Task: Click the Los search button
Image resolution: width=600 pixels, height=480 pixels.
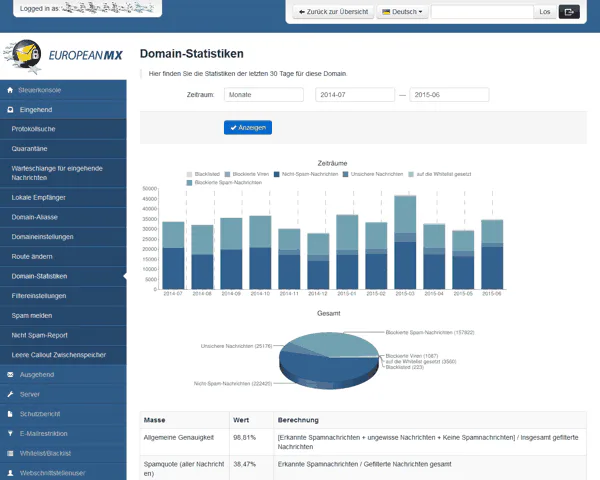Action: tap(545, 12)
